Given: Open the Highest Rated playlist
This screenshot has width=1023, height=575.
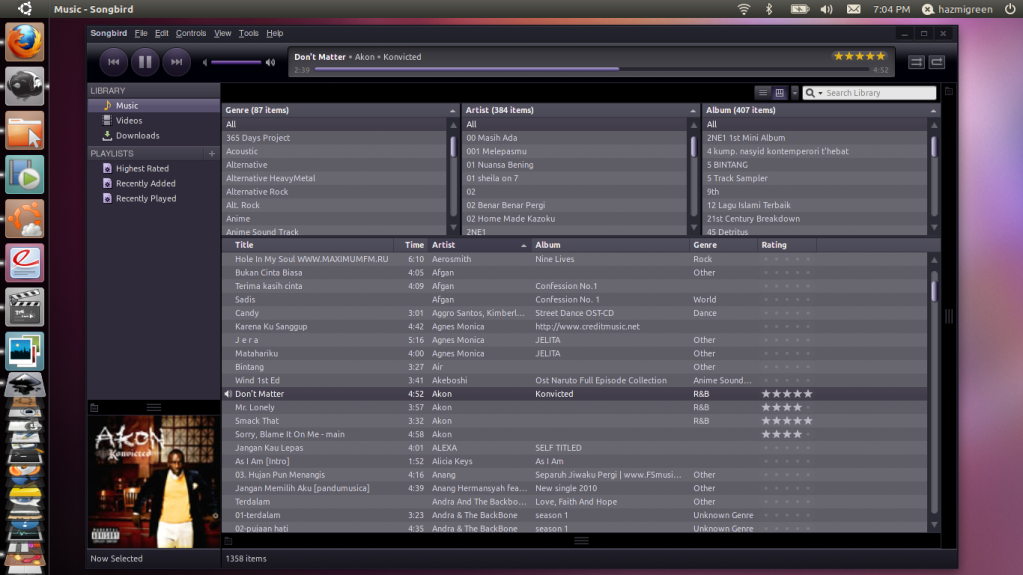Looking at the screenshot, I should point(154,168).
